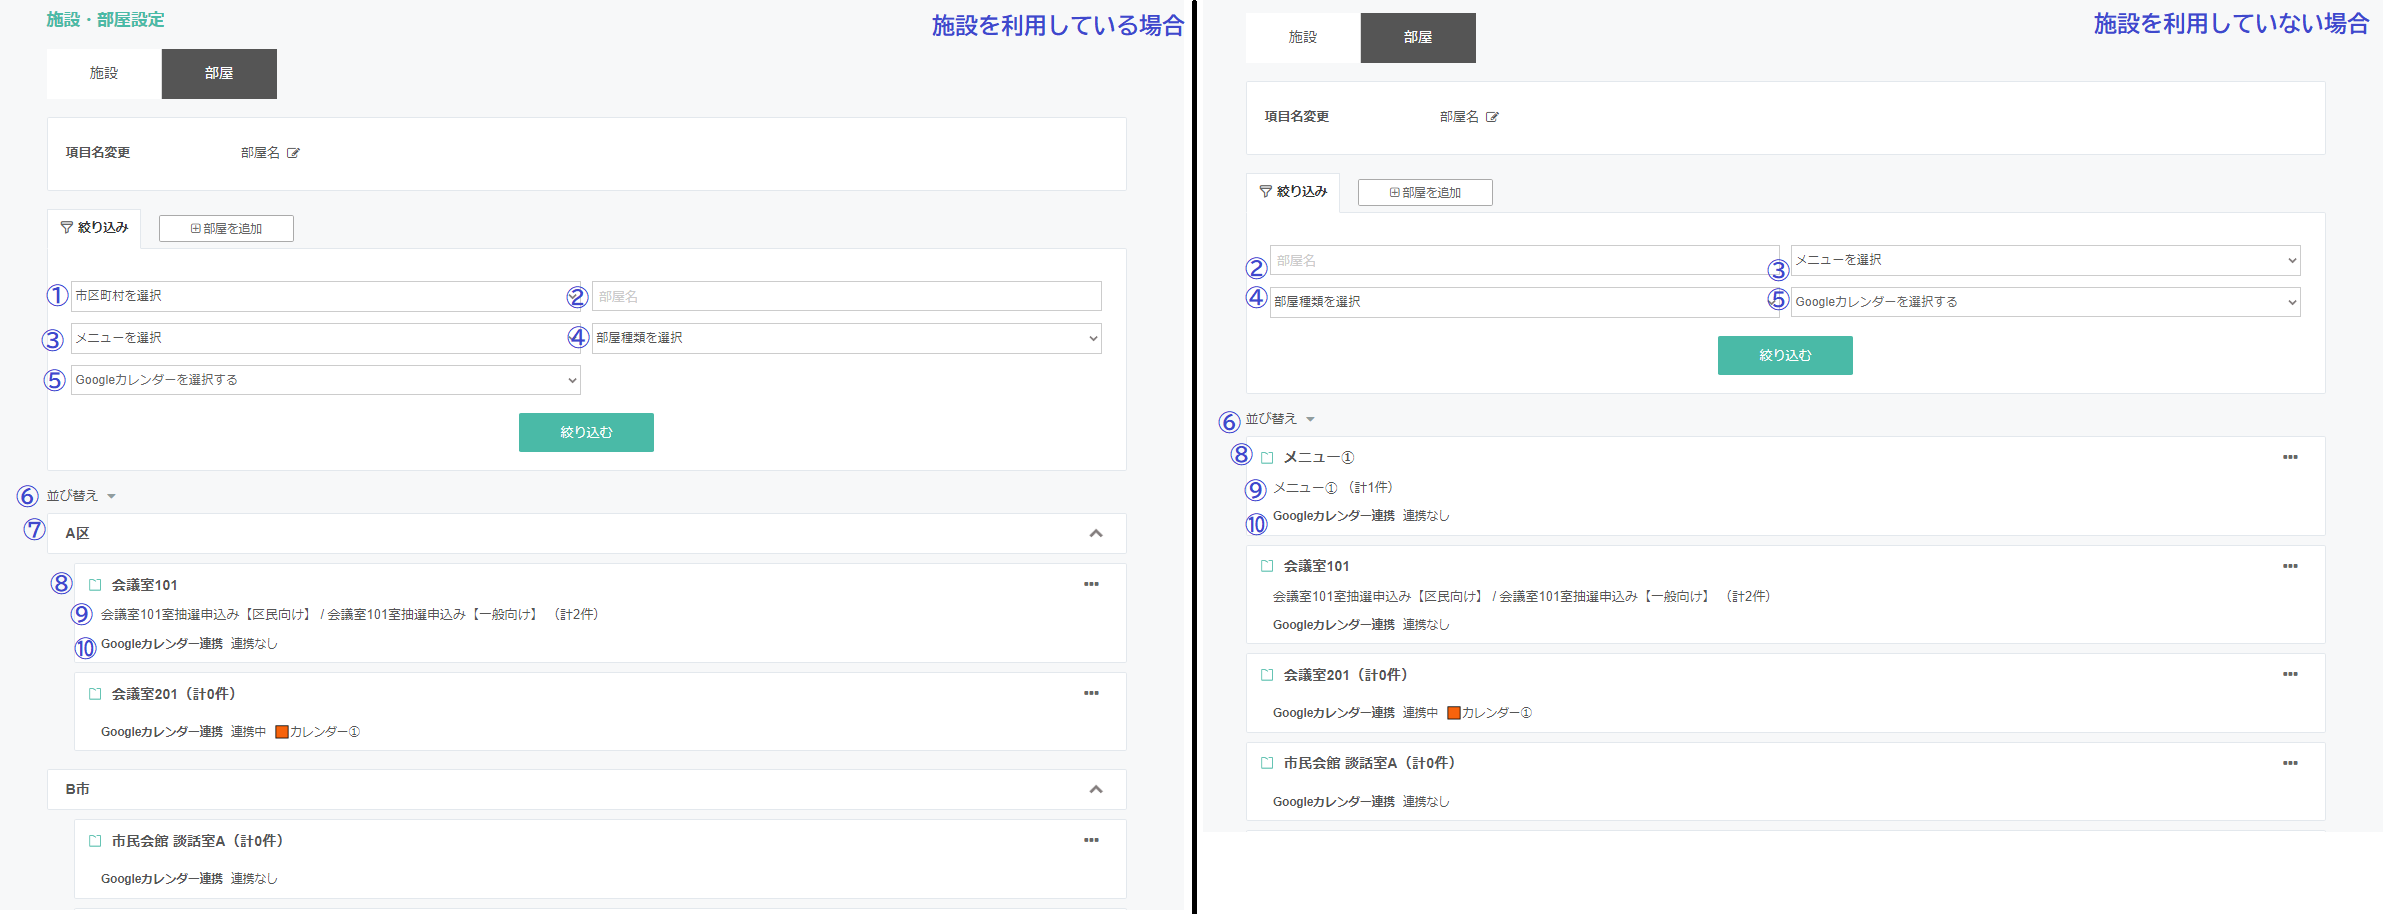Image resolution: width=2383 pixels, height=914 pixels.
Task: Click 会議室101室抽選申込み【区民向け】 text in left panel
Action: [x=207, y=615]
